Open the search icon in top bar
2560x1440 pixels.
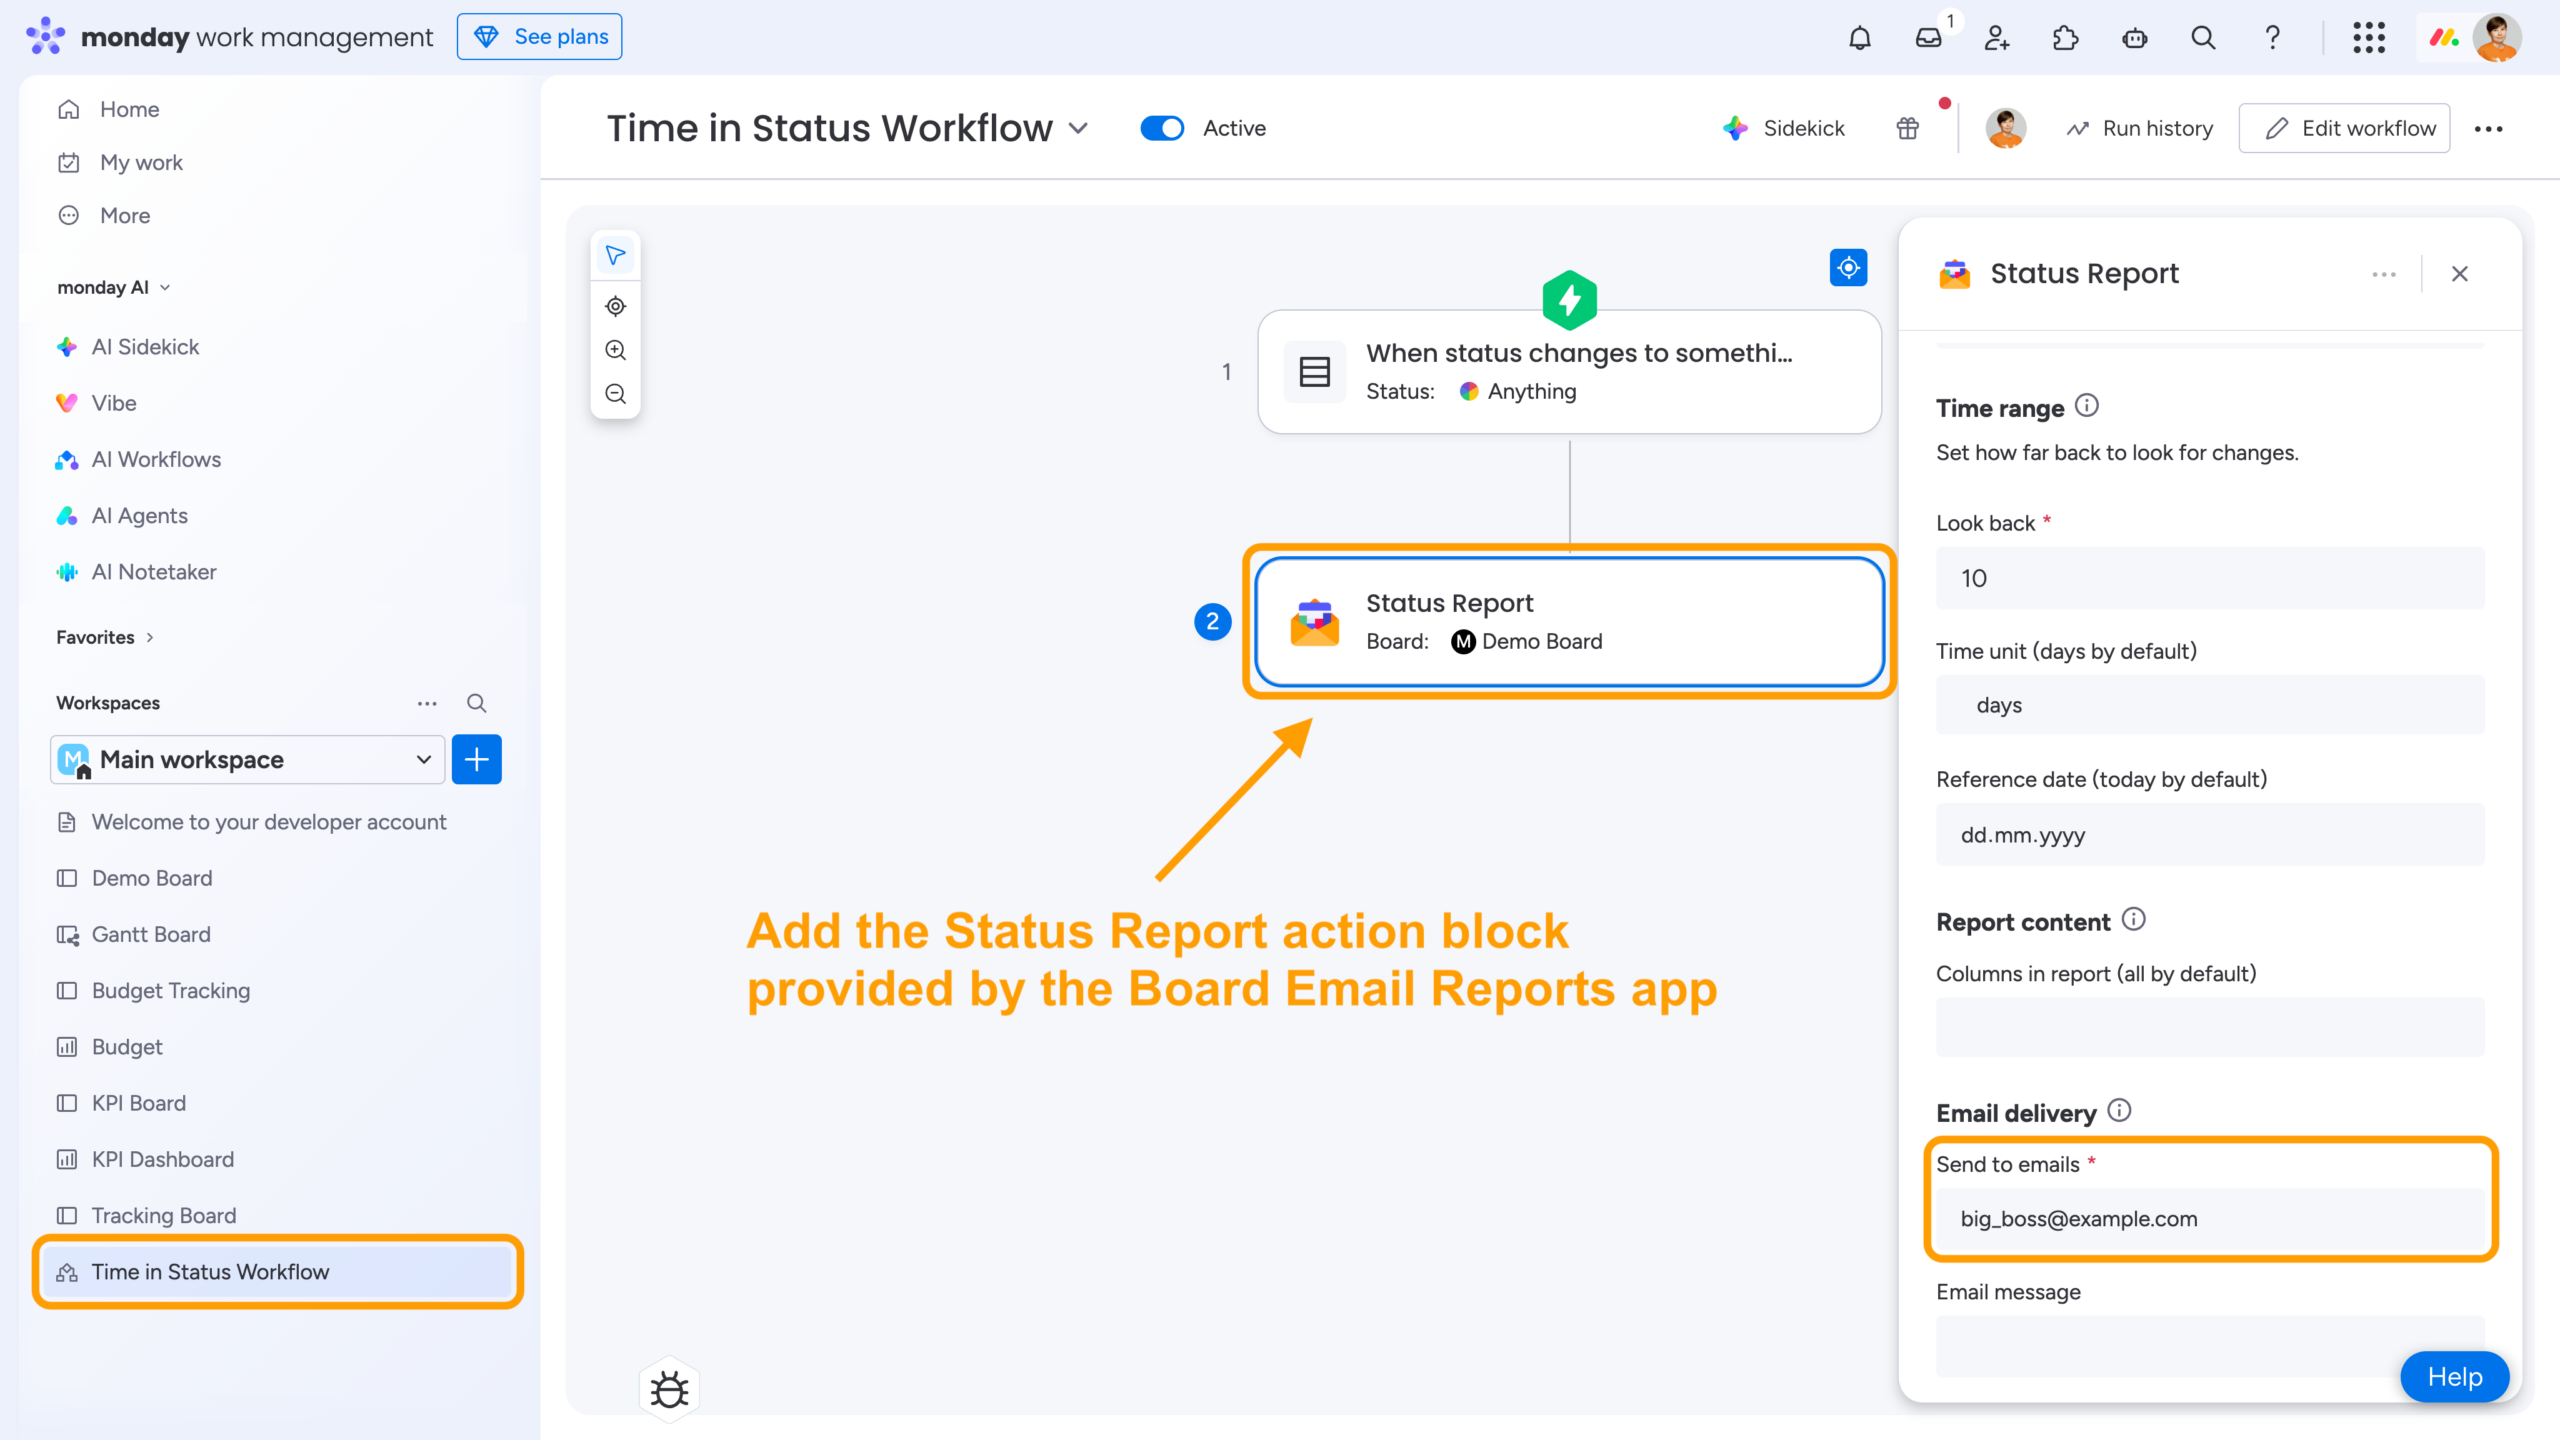2203,37
